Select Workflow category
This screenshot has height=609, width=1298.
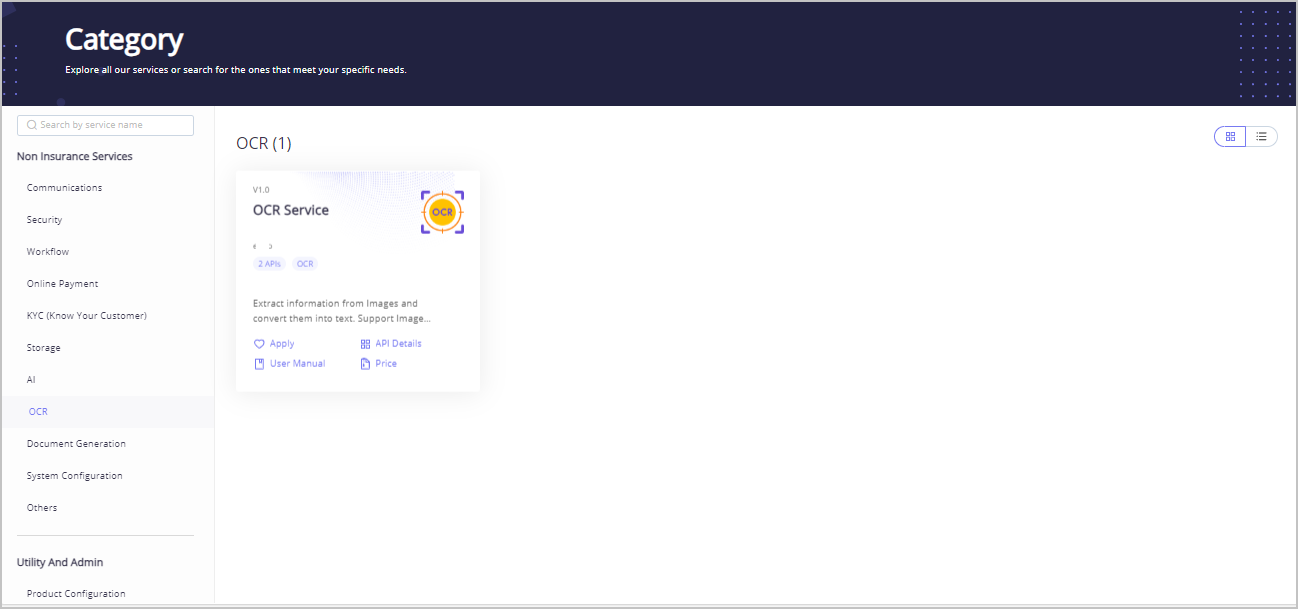(48, 252)
